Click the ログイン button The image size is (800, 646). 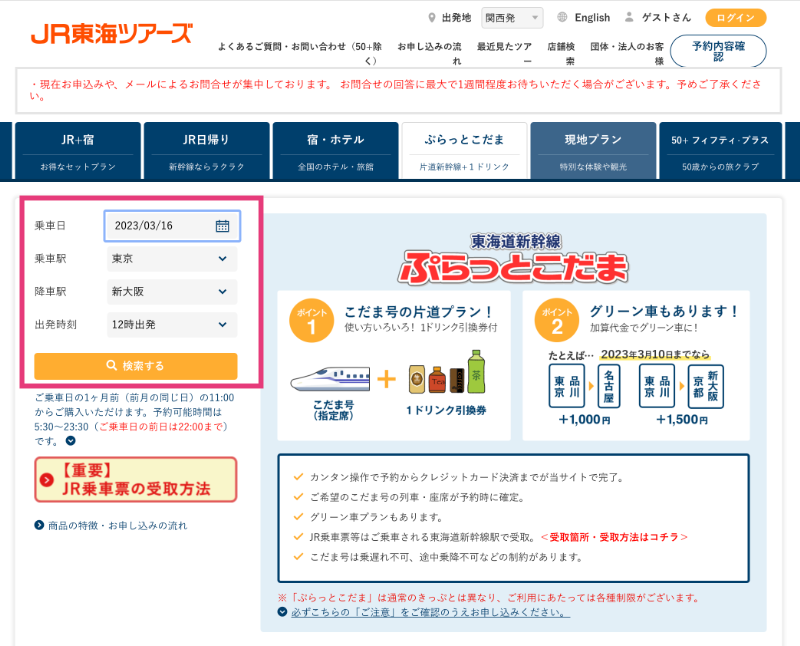pos(736,18)
